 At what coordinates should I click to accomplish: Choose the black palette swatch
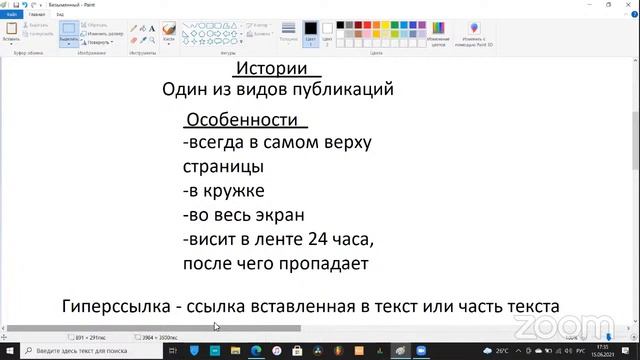(340, 25)
